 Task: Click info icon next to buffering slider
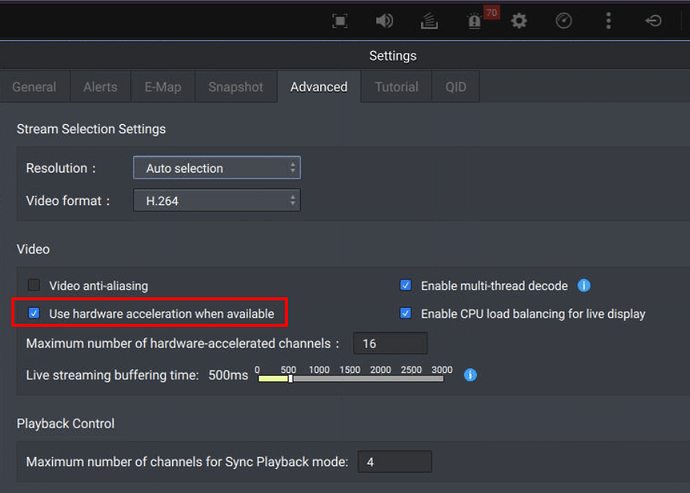point(470,375)
